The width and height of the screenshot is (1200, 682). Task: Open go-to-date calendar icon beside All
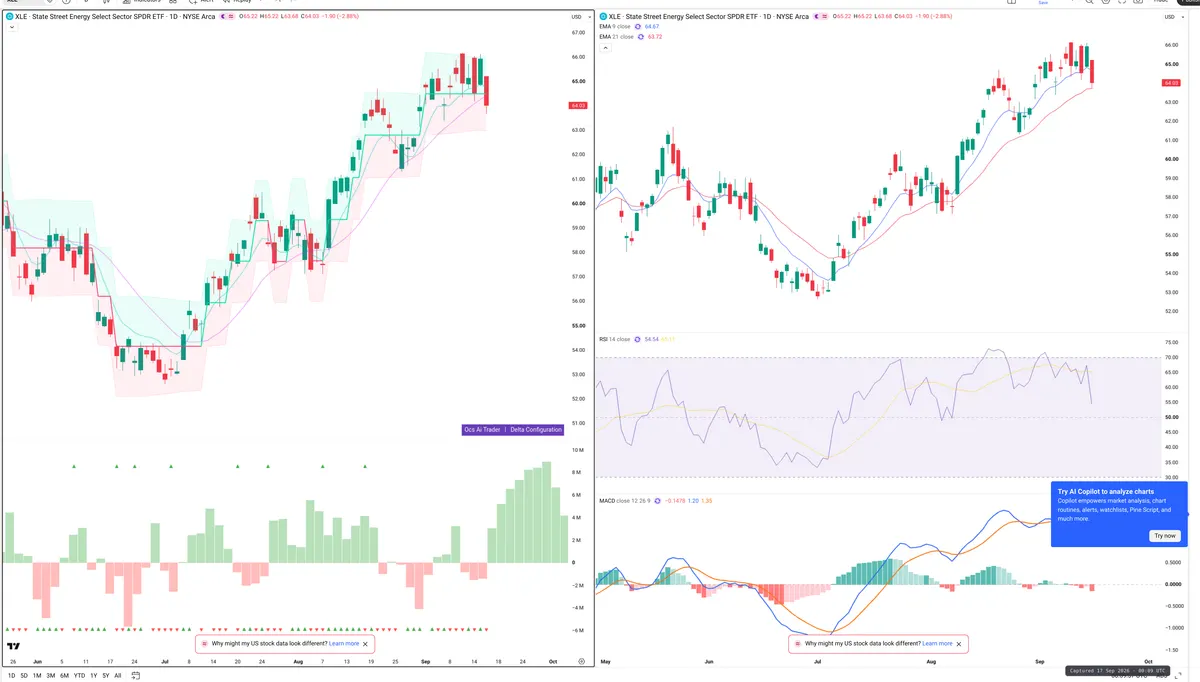pyautogui.click(x=135, y=676)
